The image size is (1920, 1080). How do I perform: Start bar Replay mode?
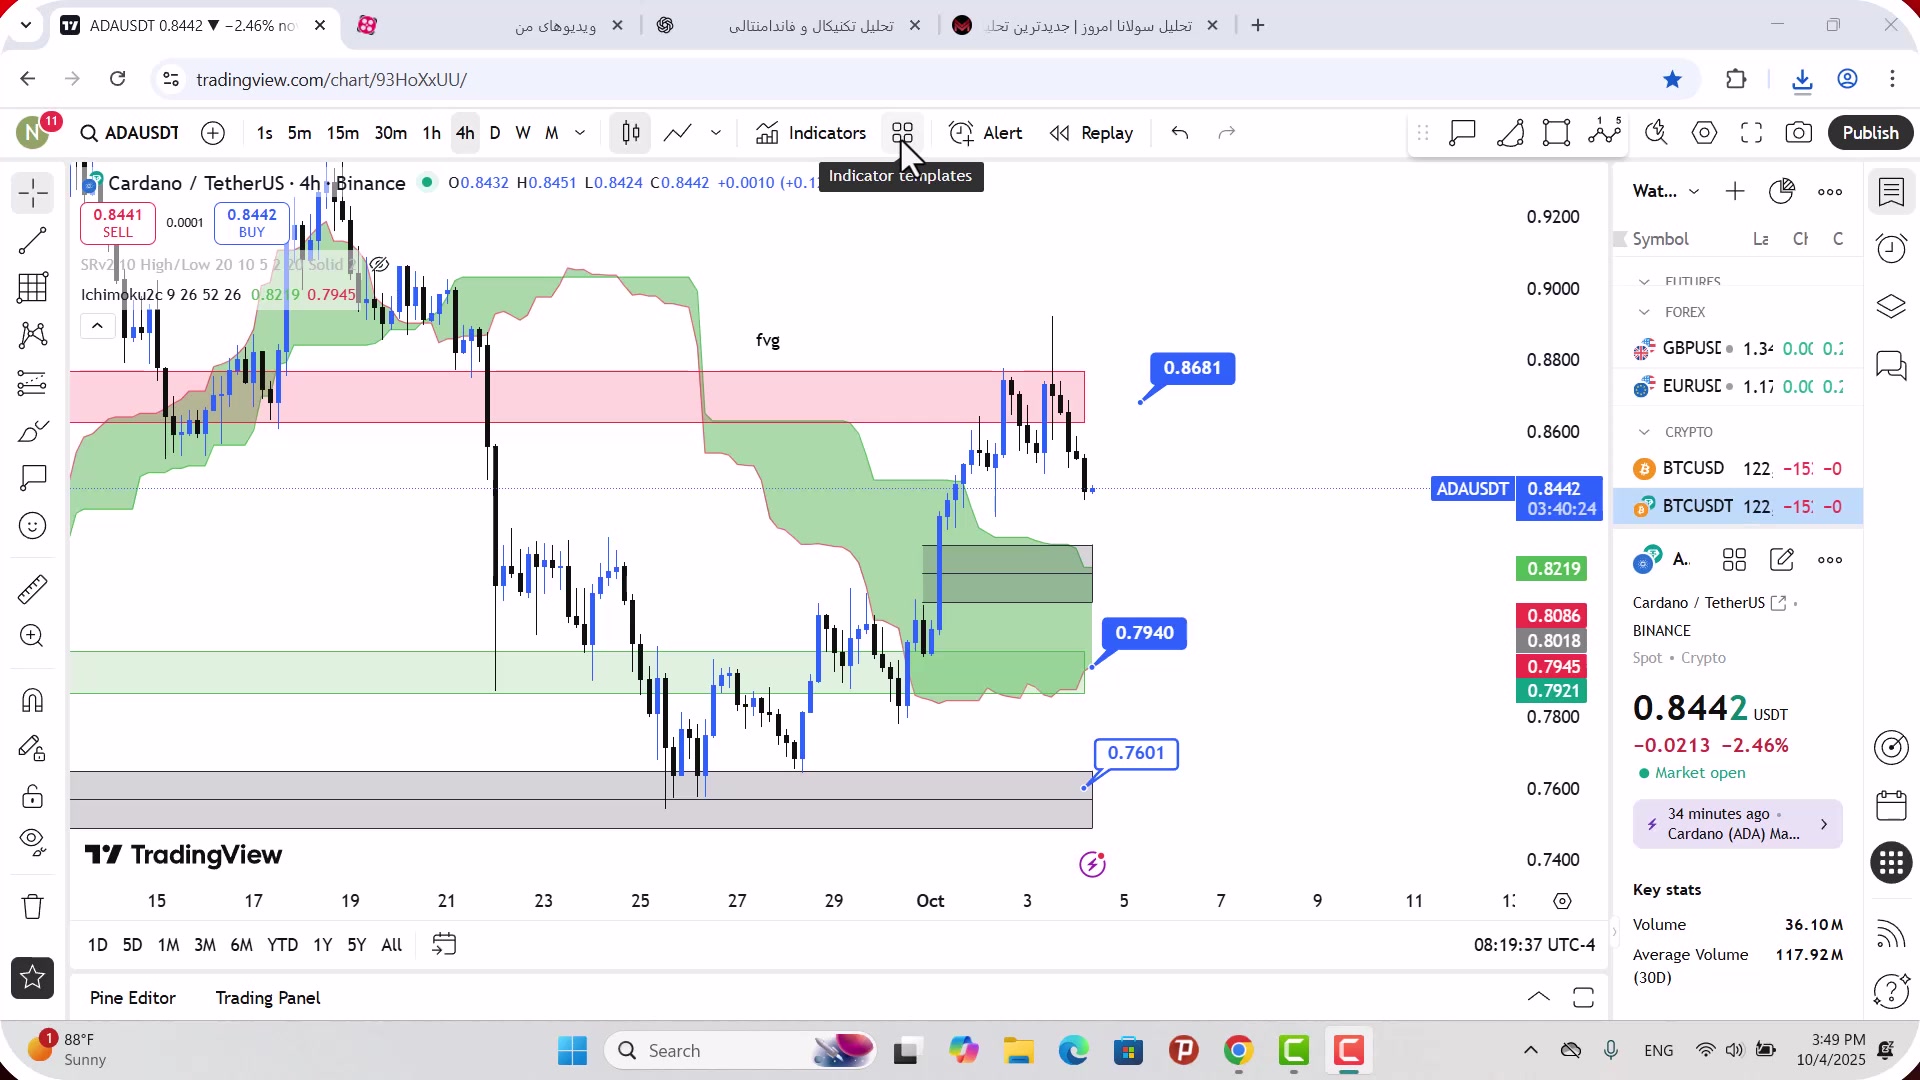(1091, 133)
